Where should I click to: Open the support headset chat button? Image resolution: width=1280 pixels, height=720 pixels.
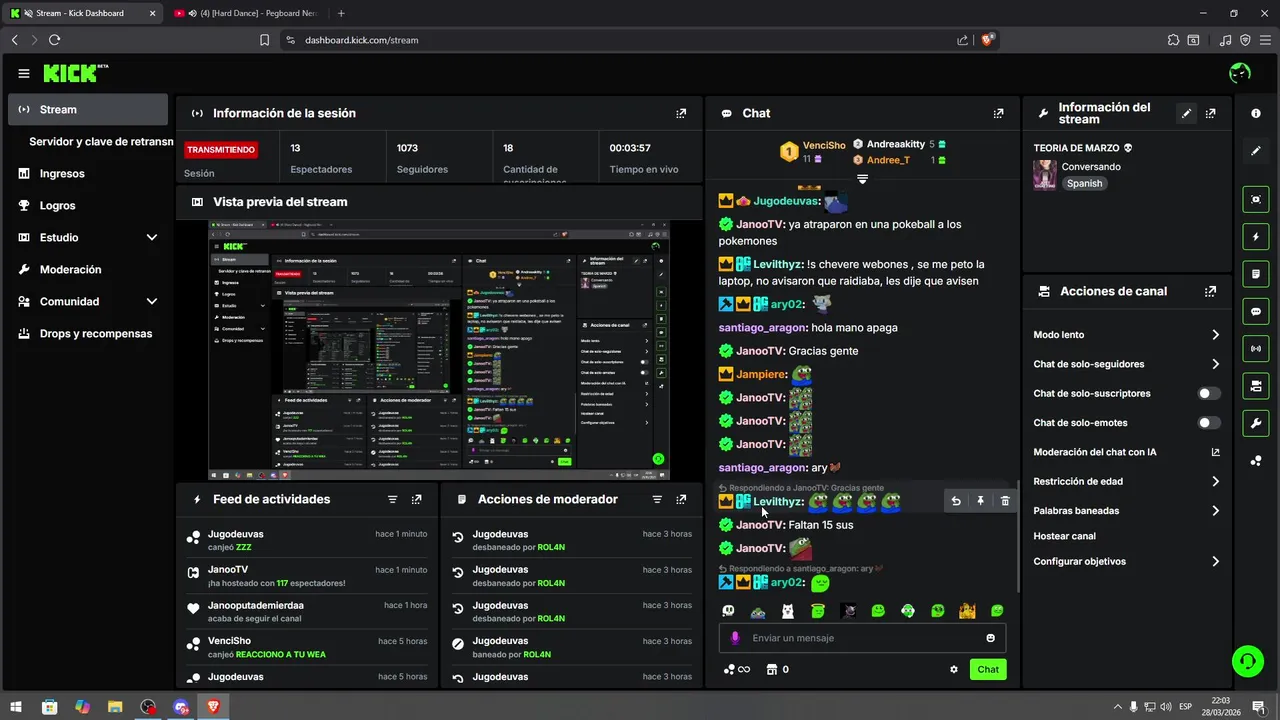click(1247, 661)
